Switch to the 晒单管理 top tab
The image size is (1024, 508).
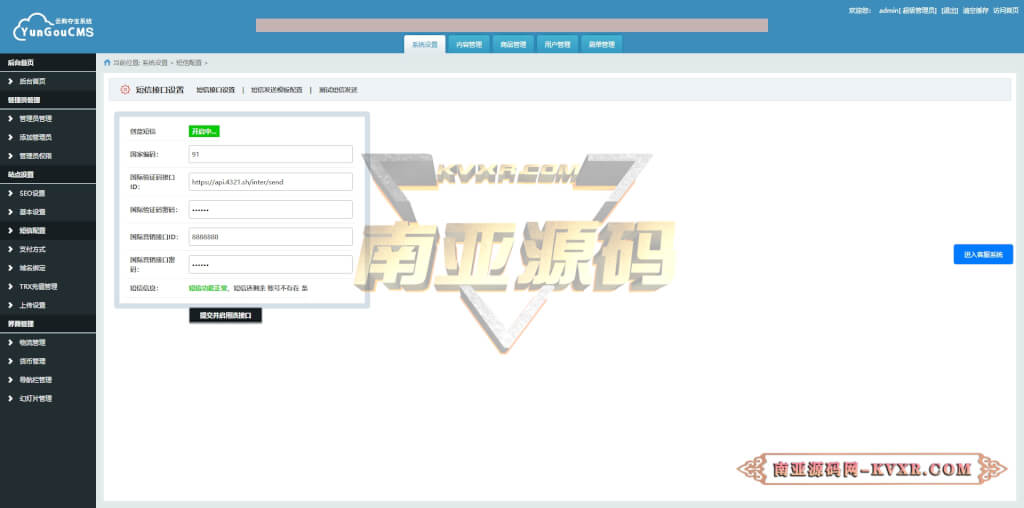[x=601, y=44]
